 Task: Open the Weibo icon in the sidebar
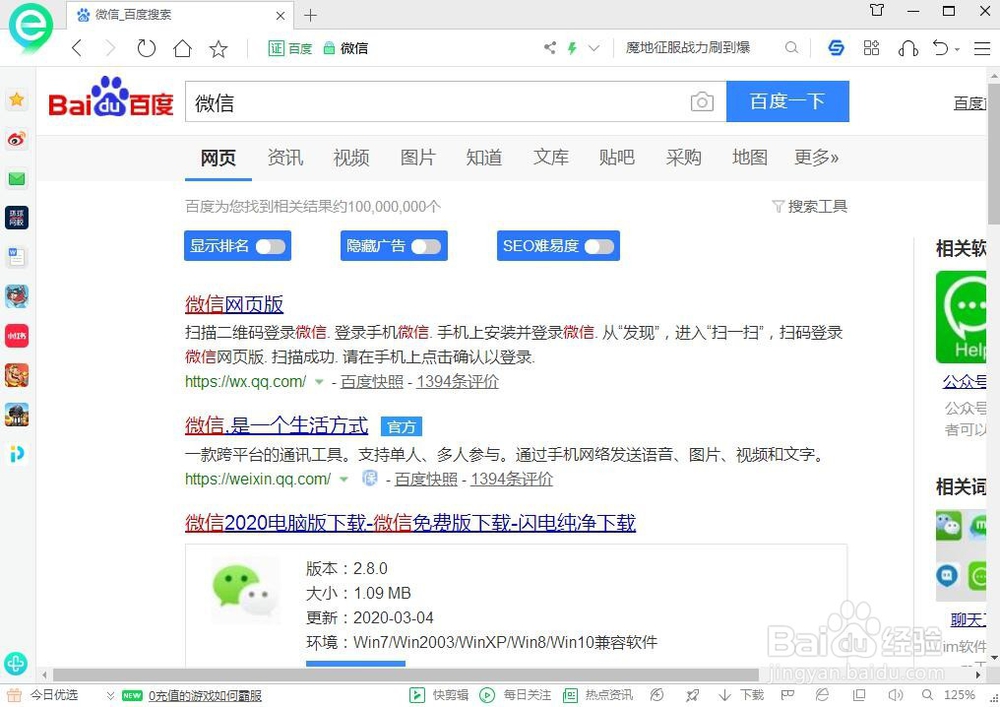[17, 139]
